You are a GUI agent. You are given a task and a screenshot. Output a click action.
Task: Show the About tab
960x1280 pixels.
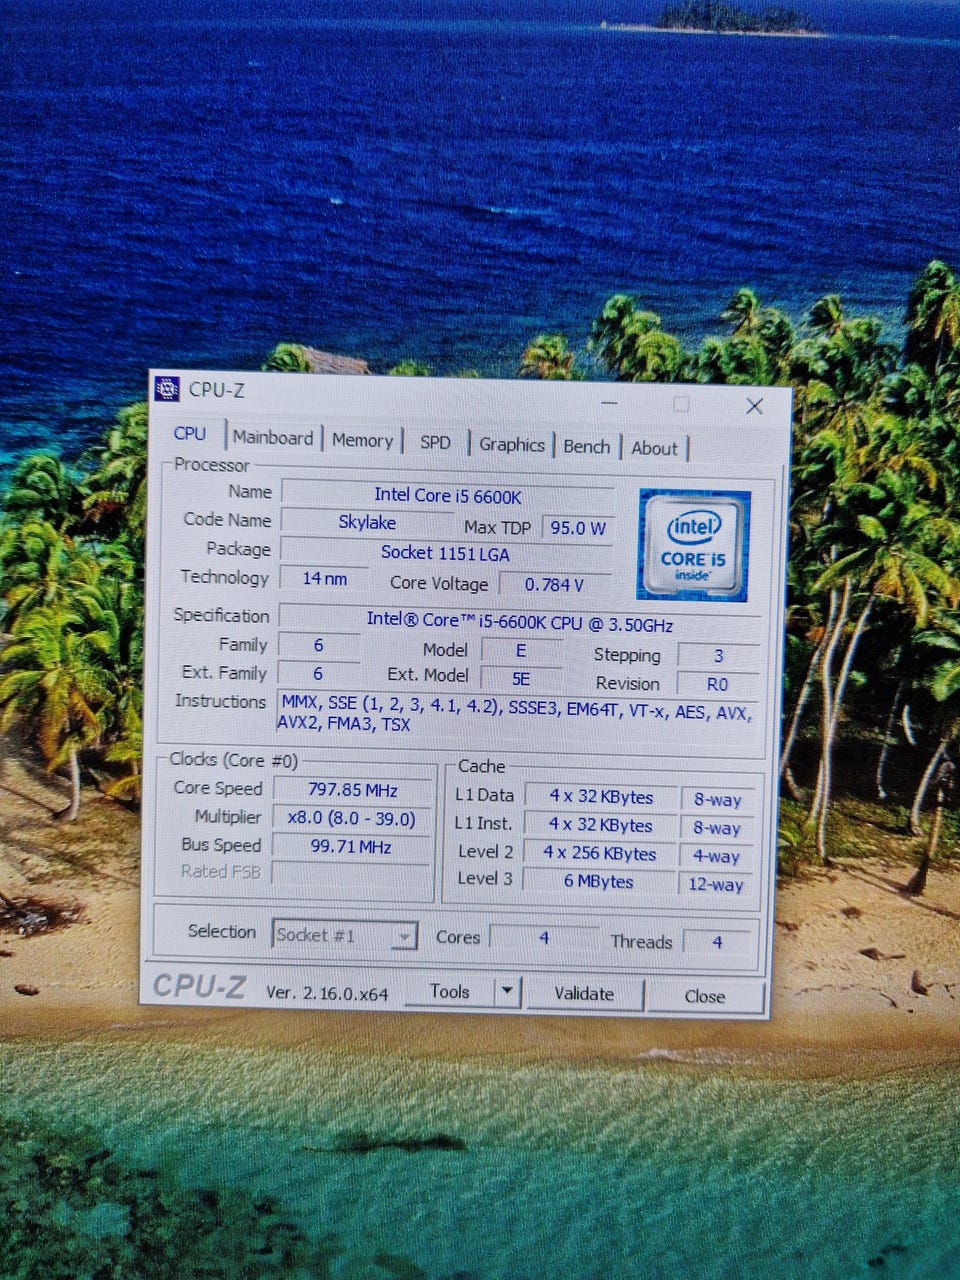click(654, 448)
